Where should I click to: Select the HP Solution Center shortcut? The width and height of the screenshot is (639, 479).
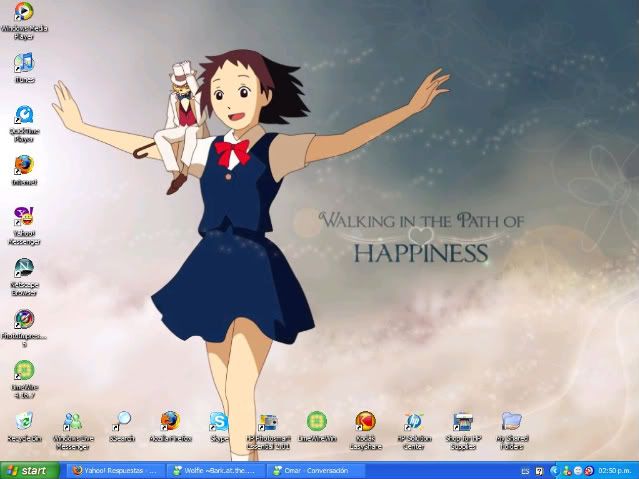pyautogui.click(x=414, y=430)
